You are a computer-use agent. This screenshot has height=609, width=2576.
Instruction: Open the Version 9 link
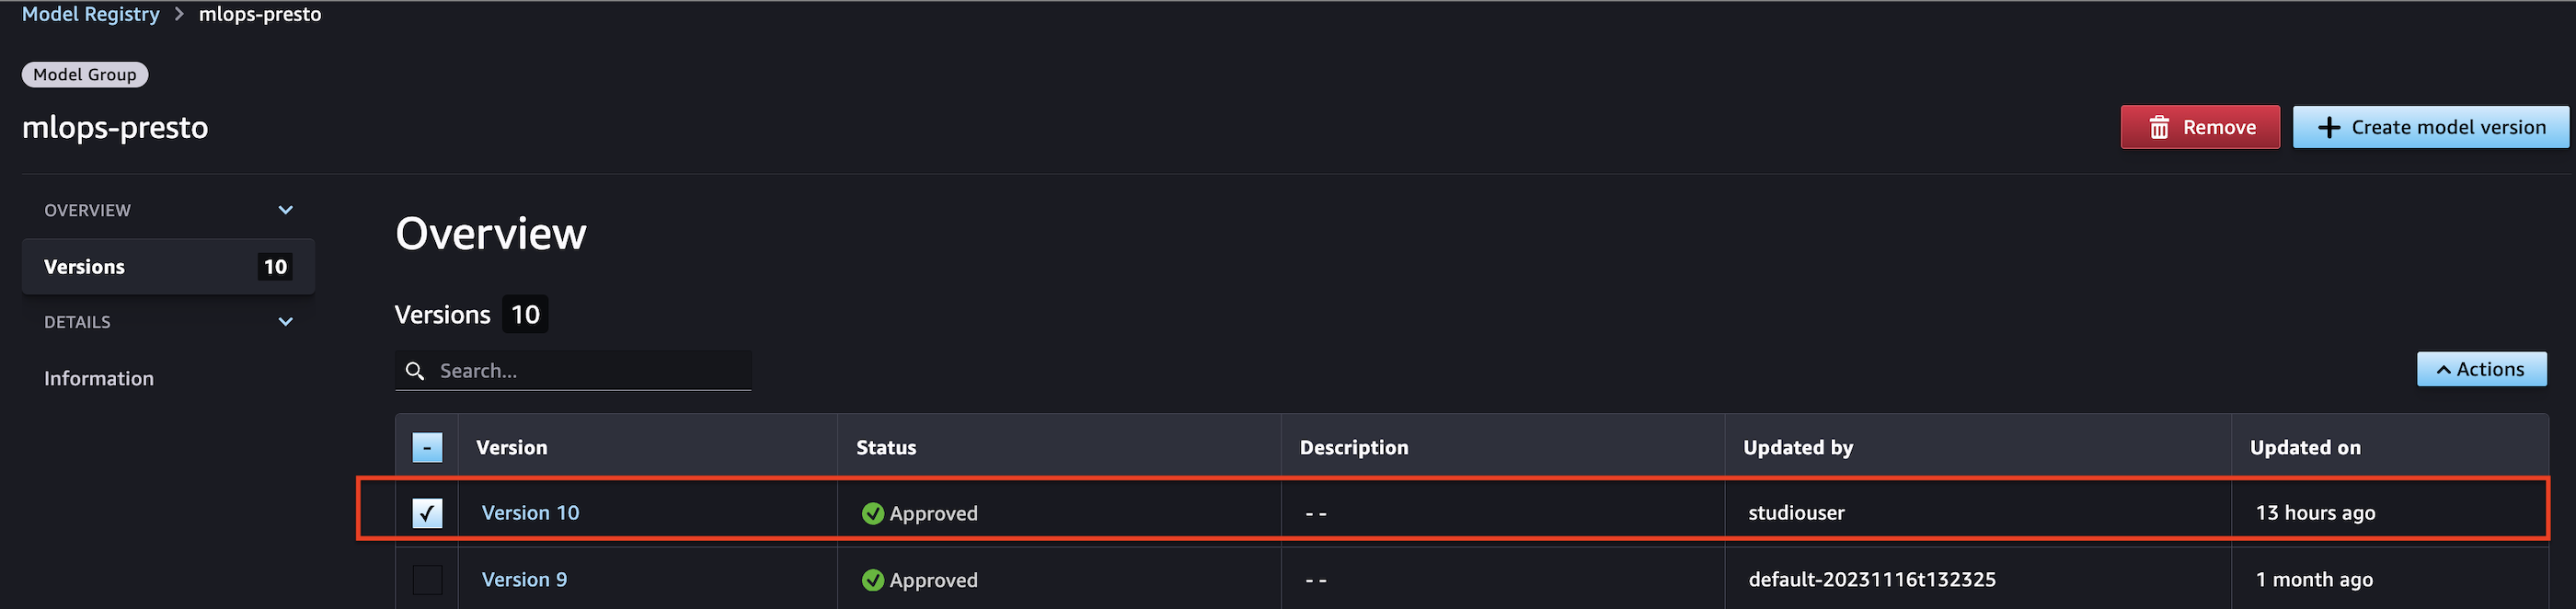(524, 580)
